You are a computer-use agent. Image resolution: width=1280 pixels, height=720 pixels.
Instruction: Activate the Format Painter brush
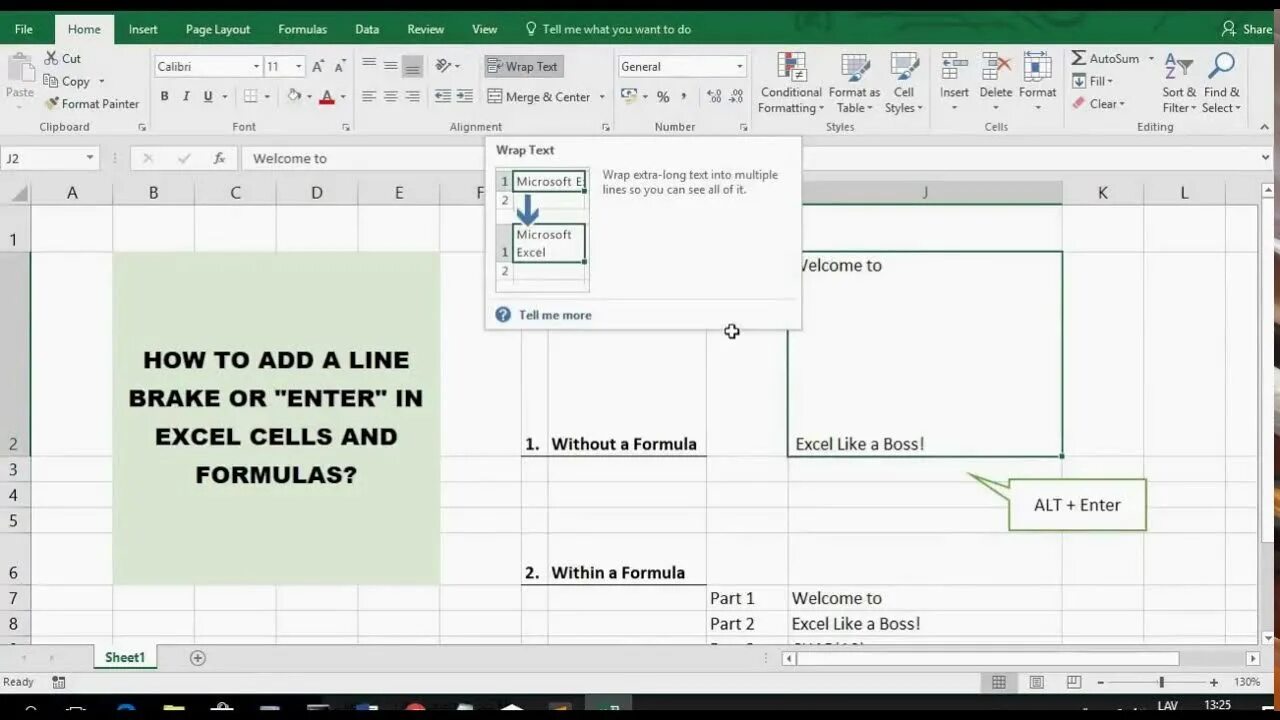(92, 103)
